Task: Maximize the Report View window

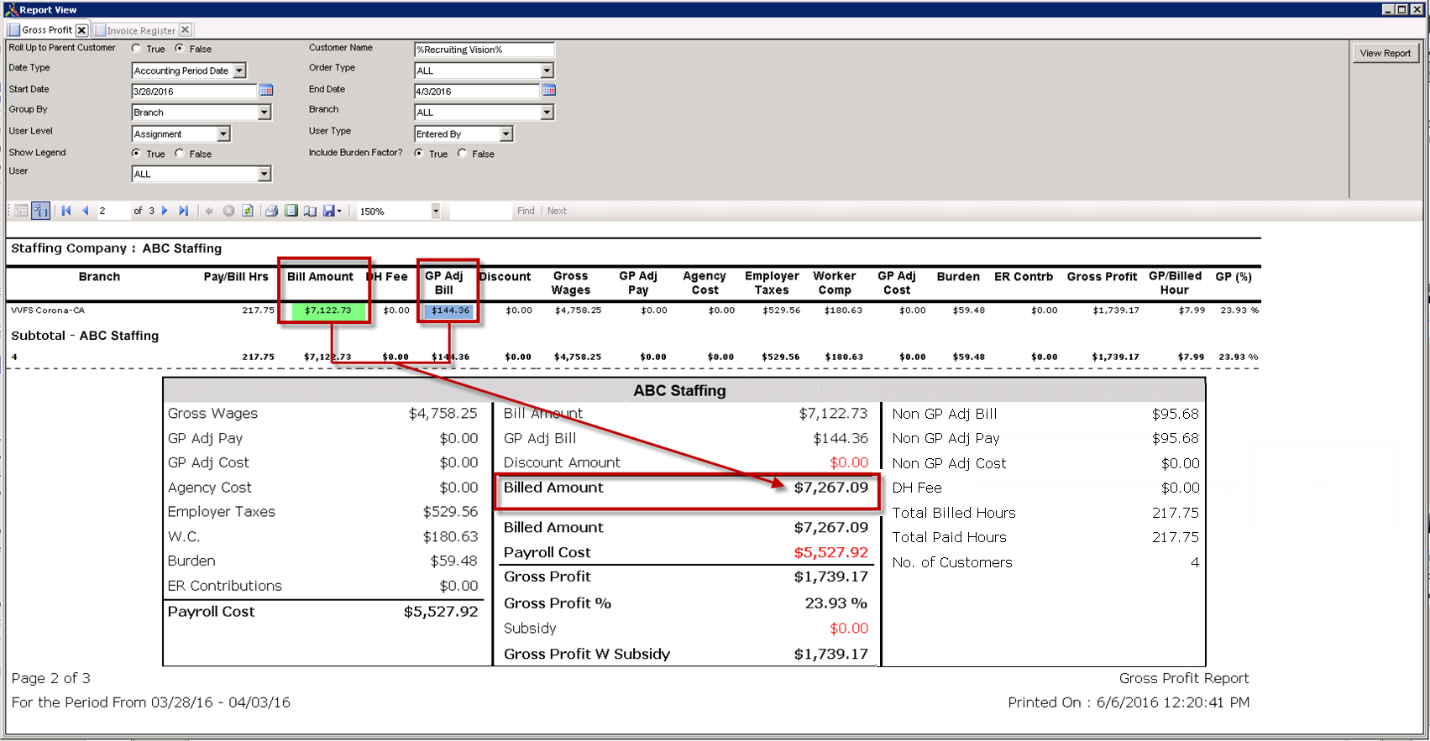Action: pos(1402,9)
